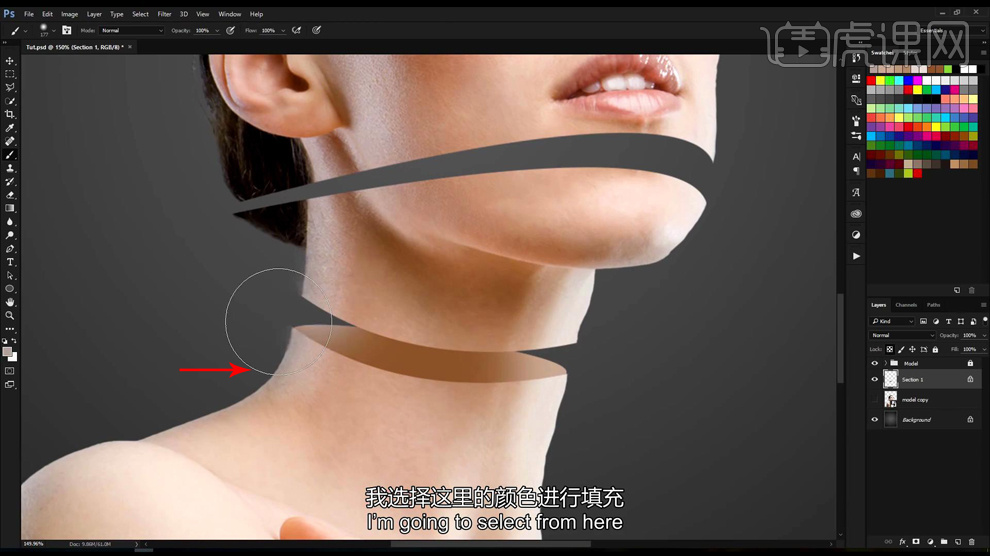The height and width of the screenshot is (556, 990).
Task: Select the Hand tool
Action: 9,302
